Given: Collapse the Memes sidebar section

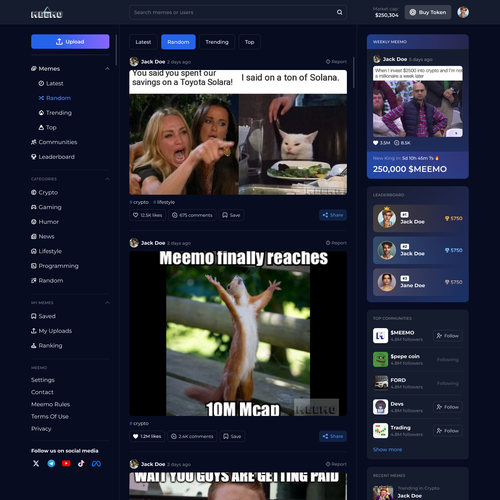Looking at the screenshot, I should click(107, 69).
